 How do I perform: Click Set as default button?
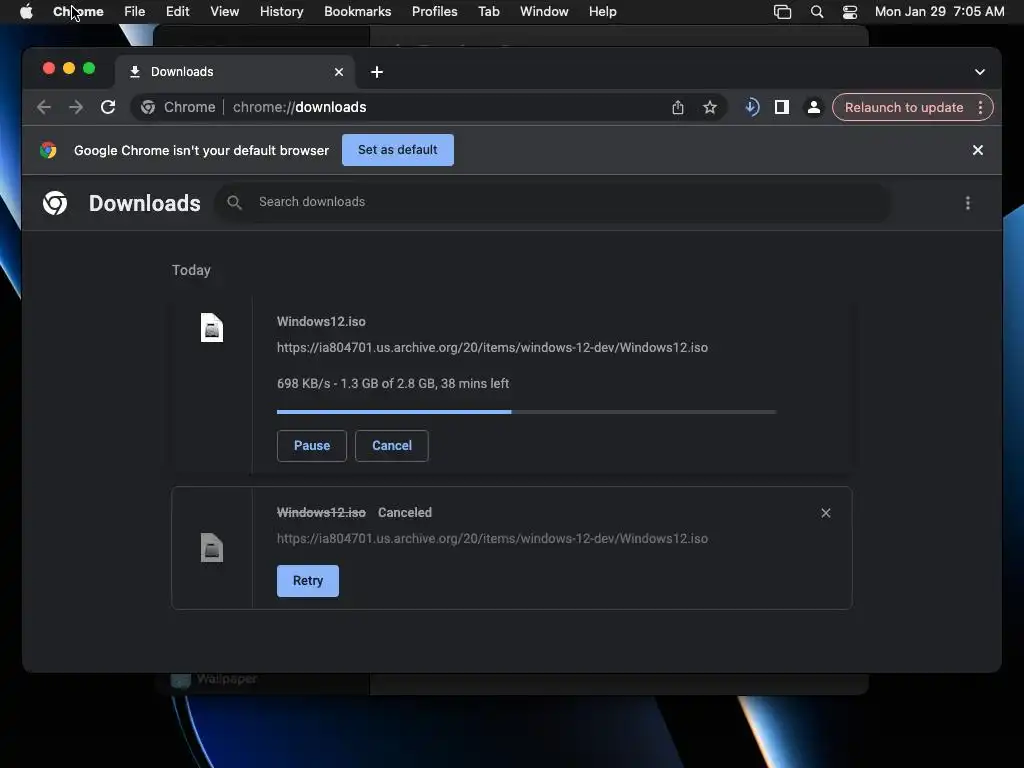398,150
